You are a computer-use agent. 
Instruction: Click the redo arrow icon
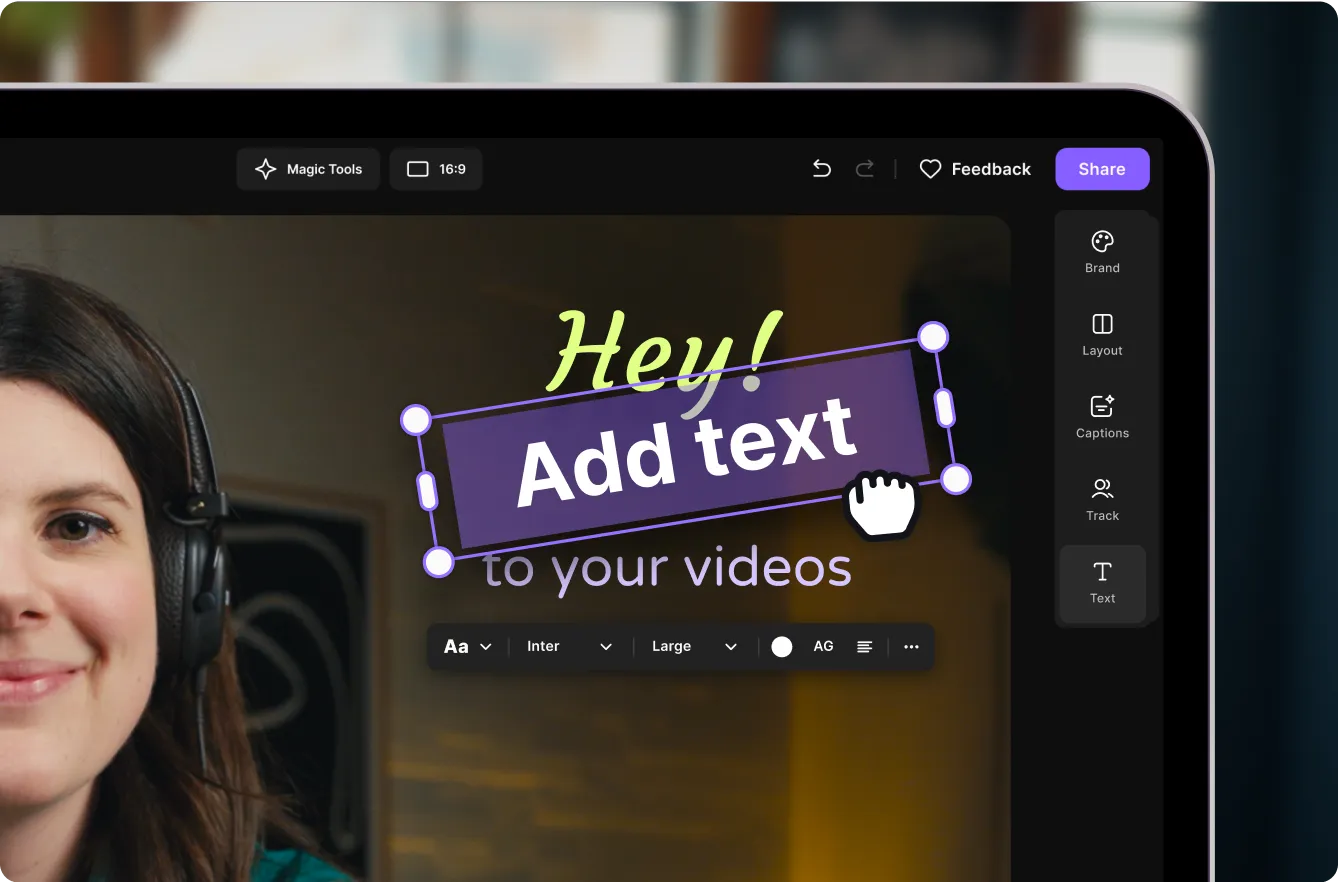tap(865, 169)
